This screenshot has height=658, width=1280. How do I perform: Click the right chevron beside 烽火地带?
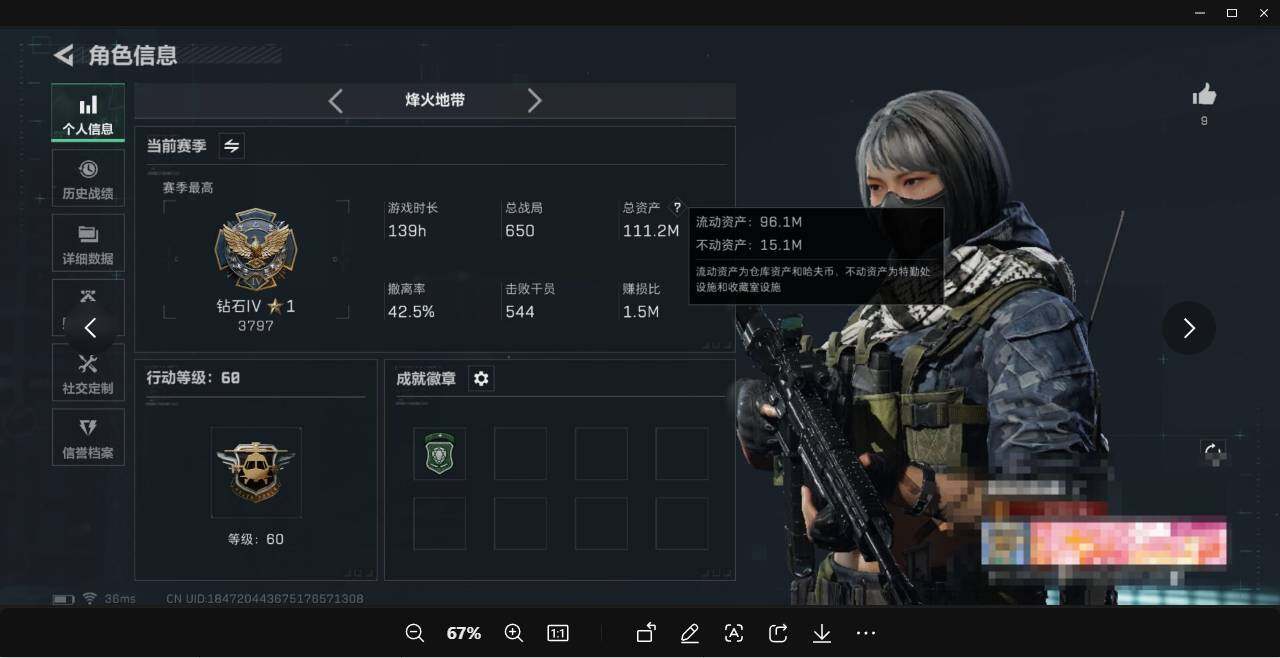(x=535, y=100)
